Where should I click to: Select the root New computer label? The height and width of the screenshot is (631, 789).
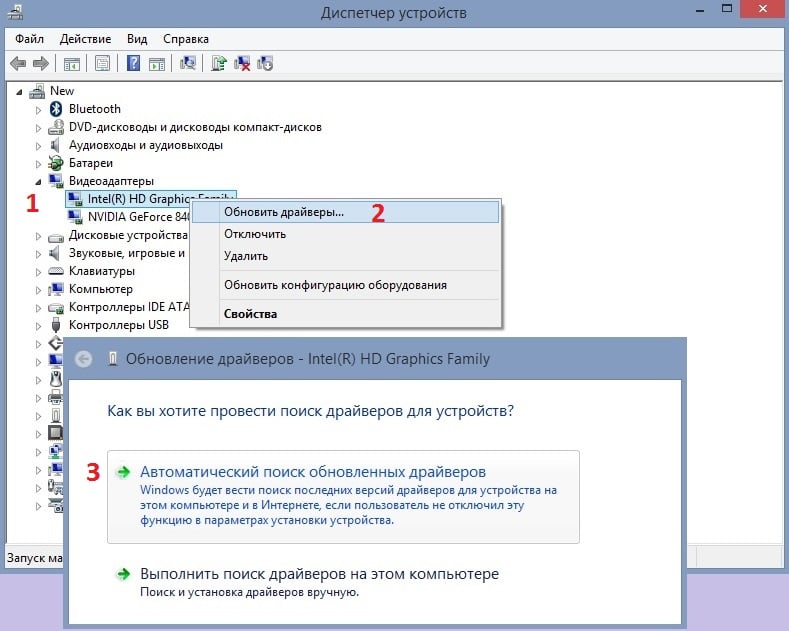coord(62,91)
